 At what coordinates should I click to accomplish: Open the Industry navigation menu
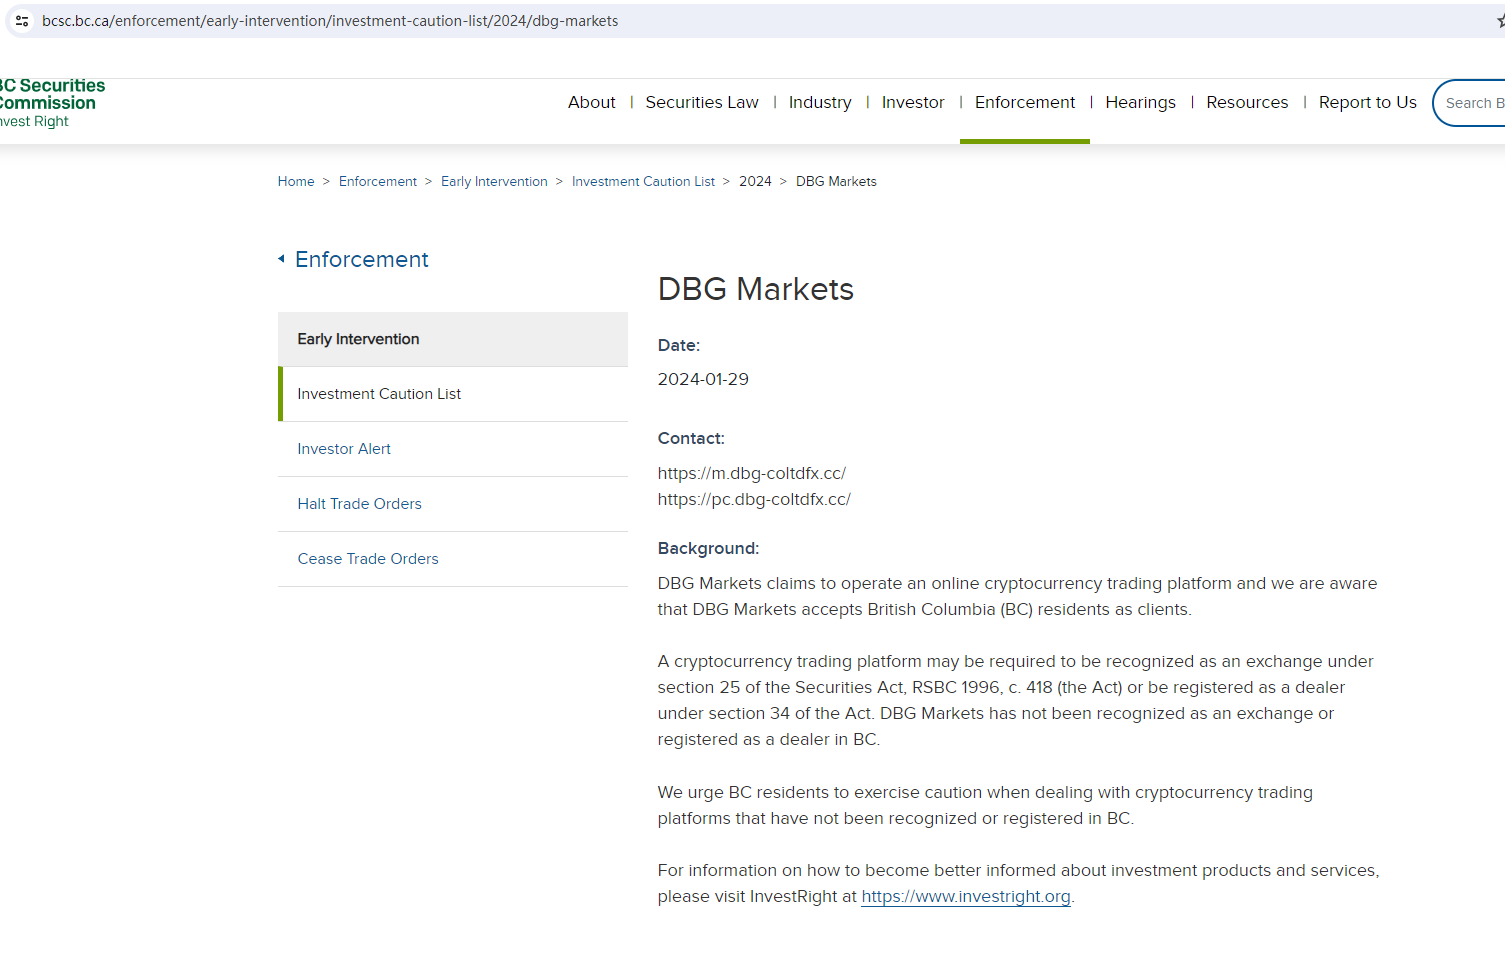[x=819, y=102]
